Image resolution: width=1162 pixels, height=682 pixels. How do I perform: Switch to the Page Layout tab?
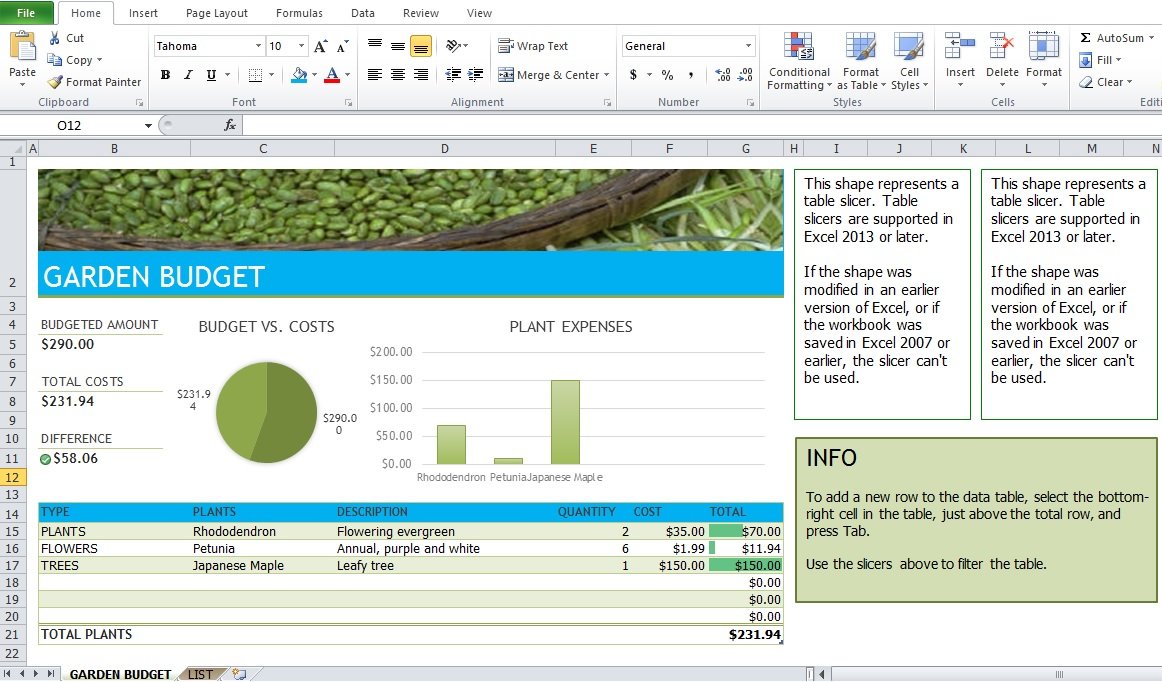(x=216, y=13)
